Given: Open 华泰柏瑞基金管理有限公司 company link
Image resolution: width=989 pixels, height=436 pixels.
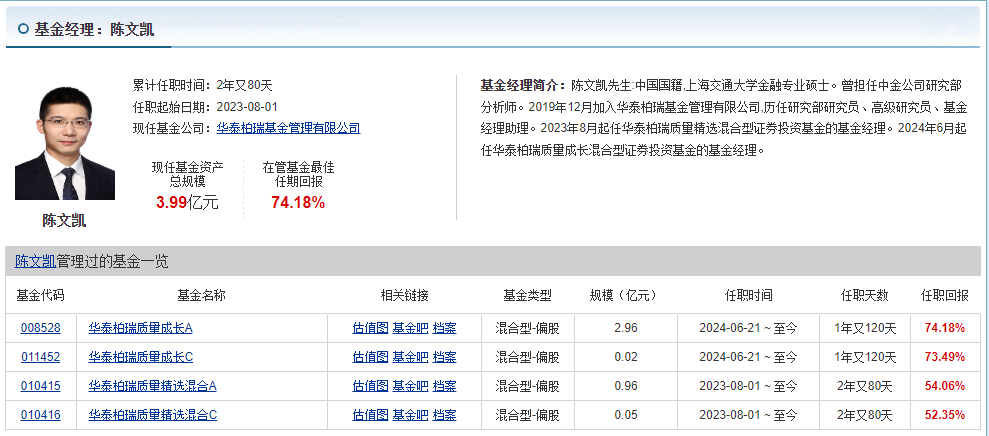Looking at the screenshot, I should pos(288,128).
